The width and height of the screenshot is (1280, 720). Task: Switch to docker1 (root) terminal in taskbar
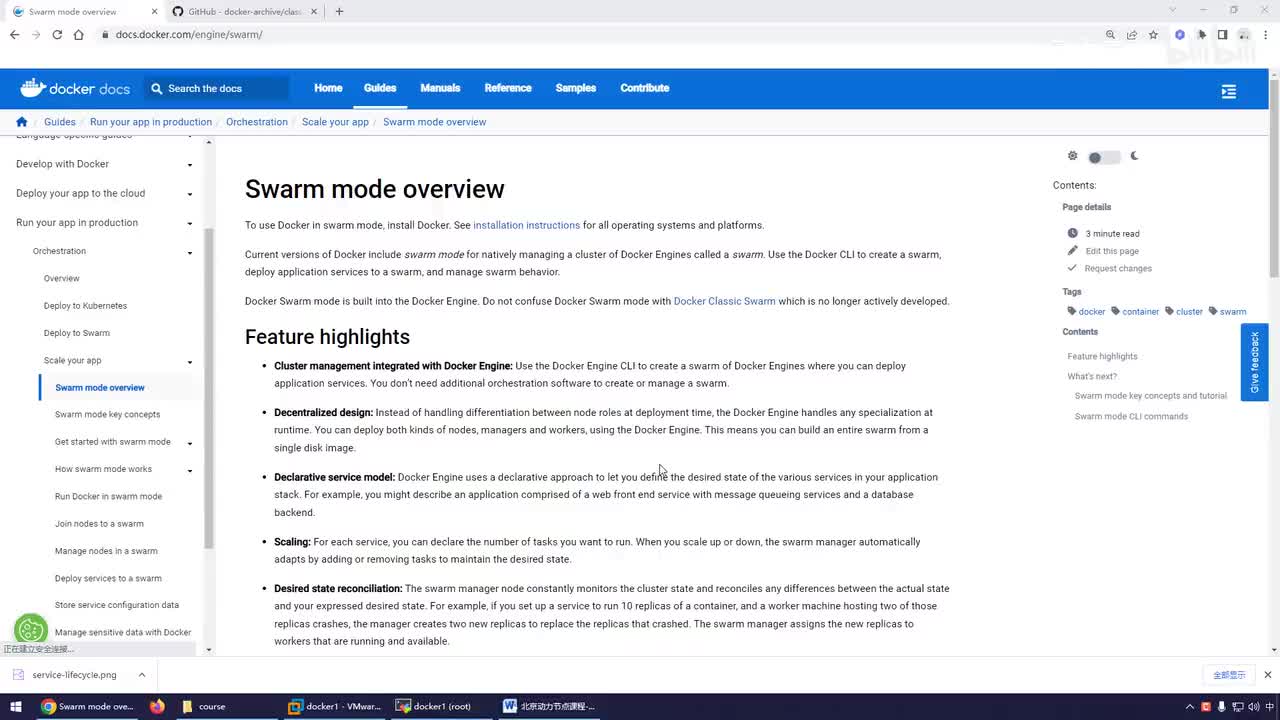pyautogui.click(x=434, y=707)
